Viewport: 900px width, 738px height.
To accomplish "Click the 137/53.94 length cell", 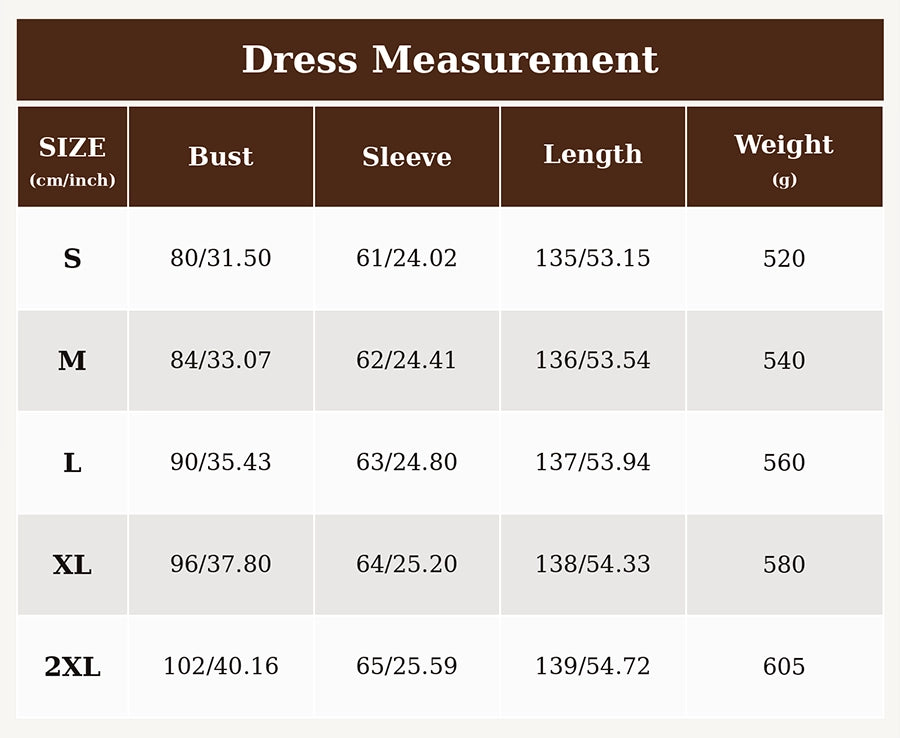I will [x=593, y=463].
